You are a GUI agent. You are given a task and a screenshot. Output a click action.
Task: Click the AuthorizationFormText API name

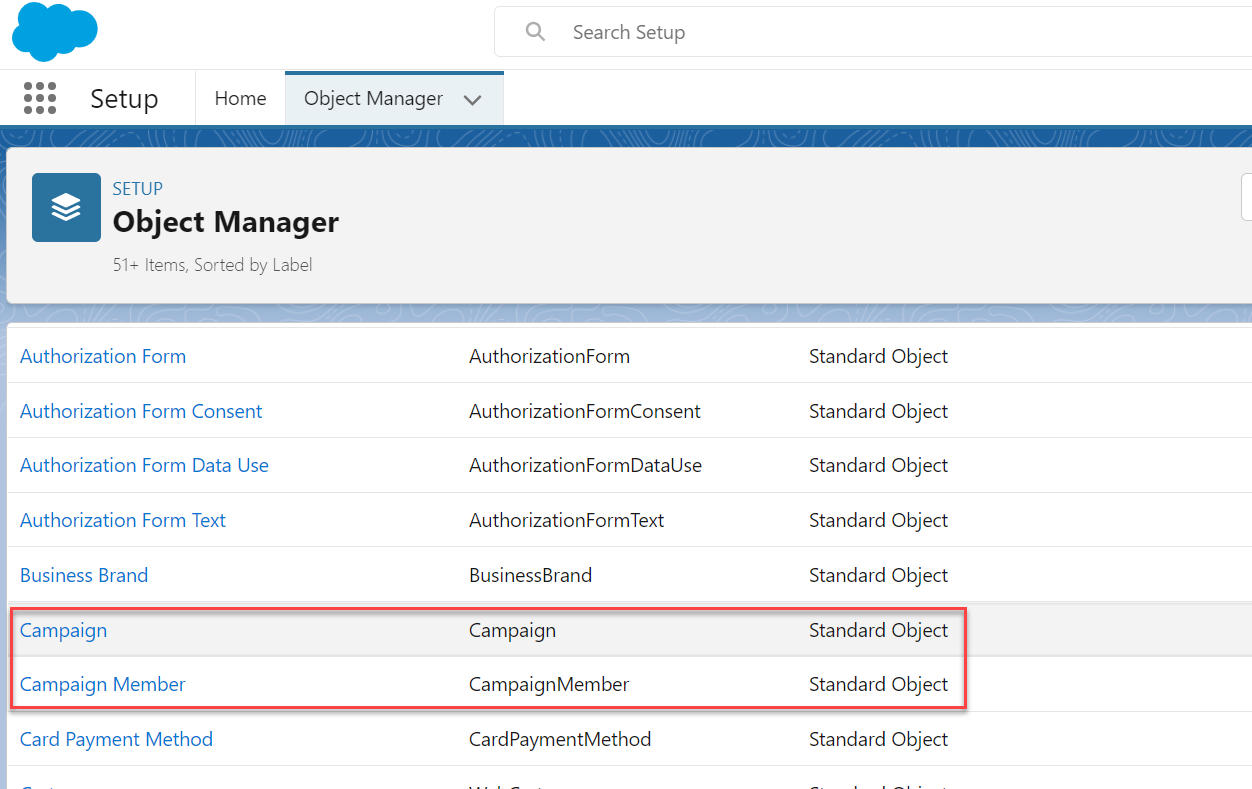click(566, 520)
